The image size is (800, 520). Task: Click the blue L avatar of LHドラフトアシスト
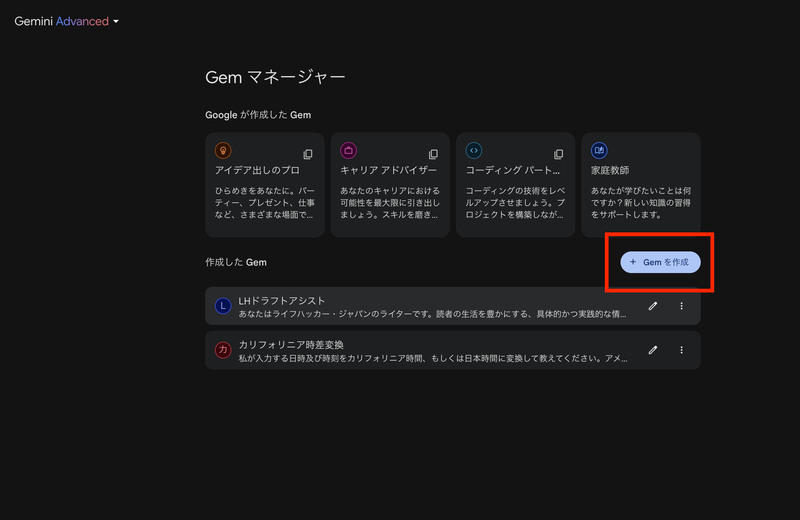(x=223, y=306)
